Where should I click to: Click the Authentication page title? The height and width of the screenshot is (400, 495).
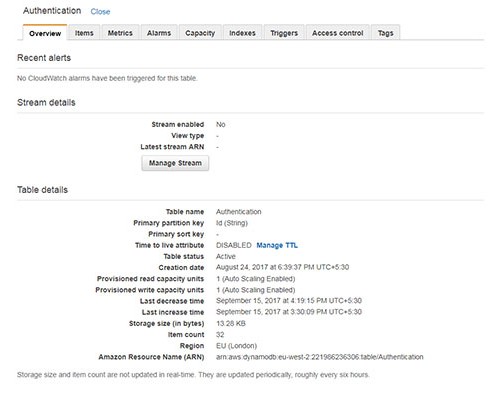(52, 11)
